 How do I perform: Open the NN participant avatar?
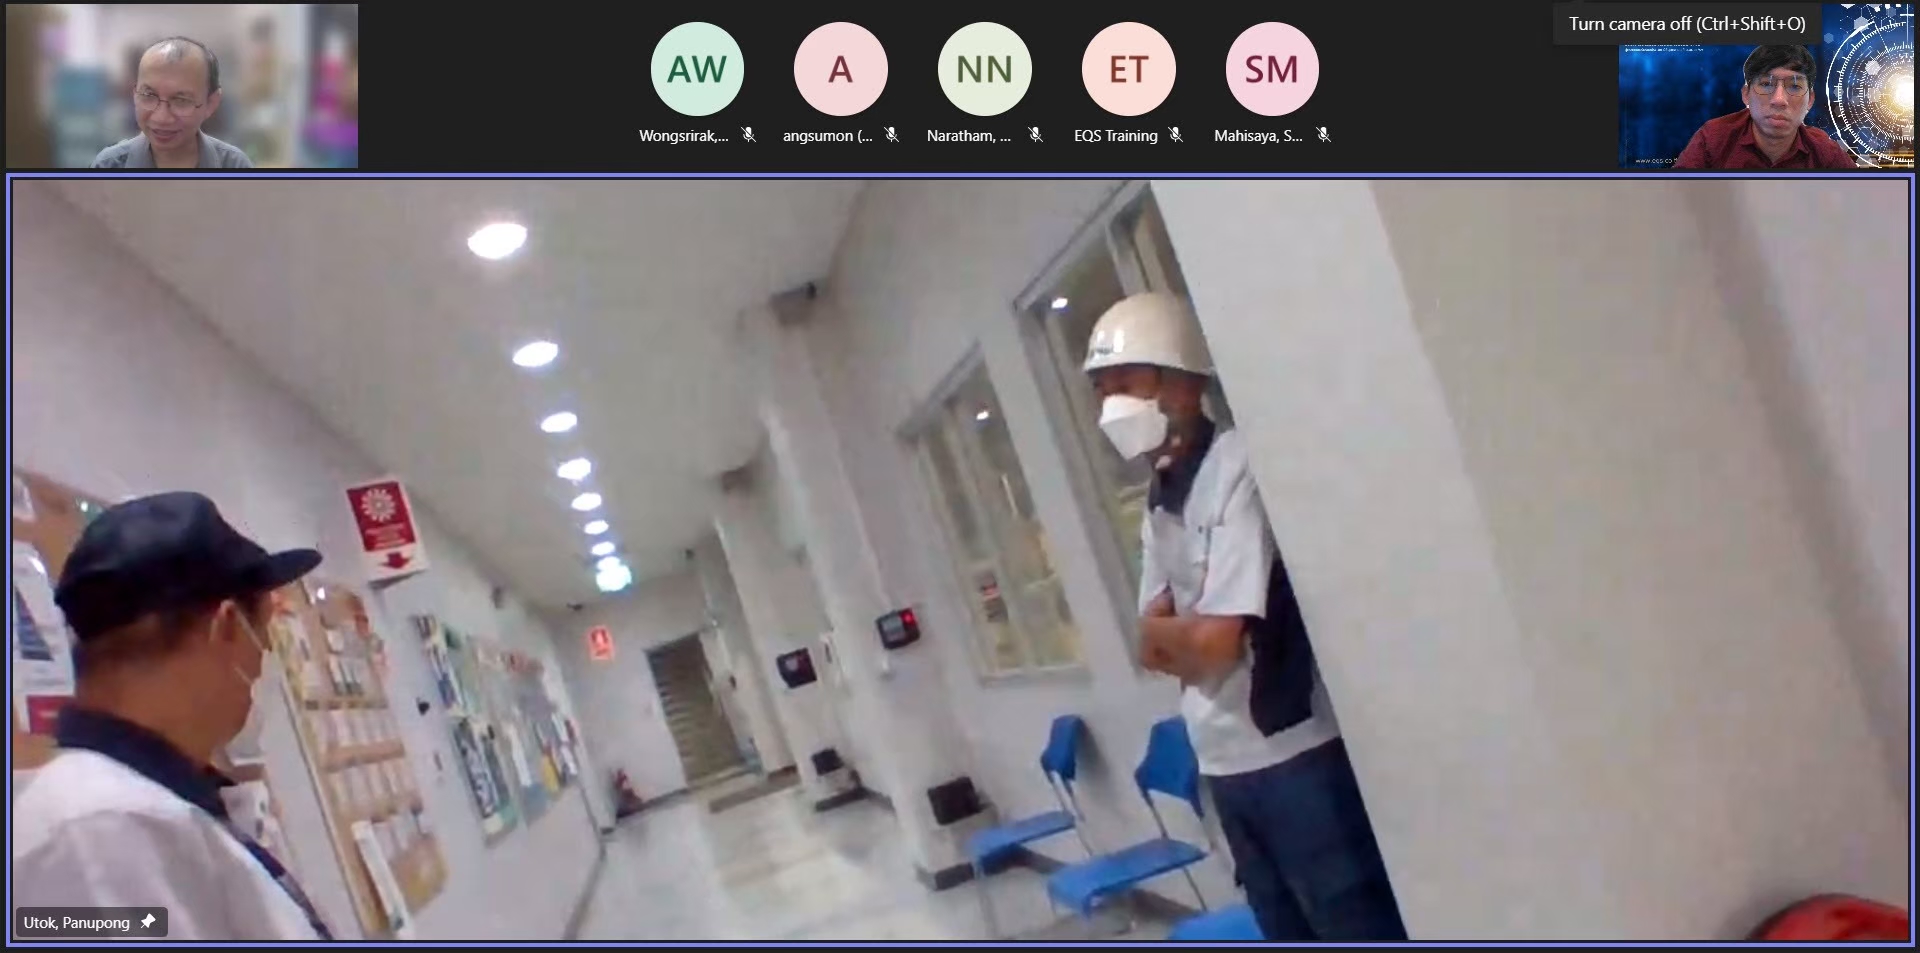pyautogui.click(x=984, y=69)
